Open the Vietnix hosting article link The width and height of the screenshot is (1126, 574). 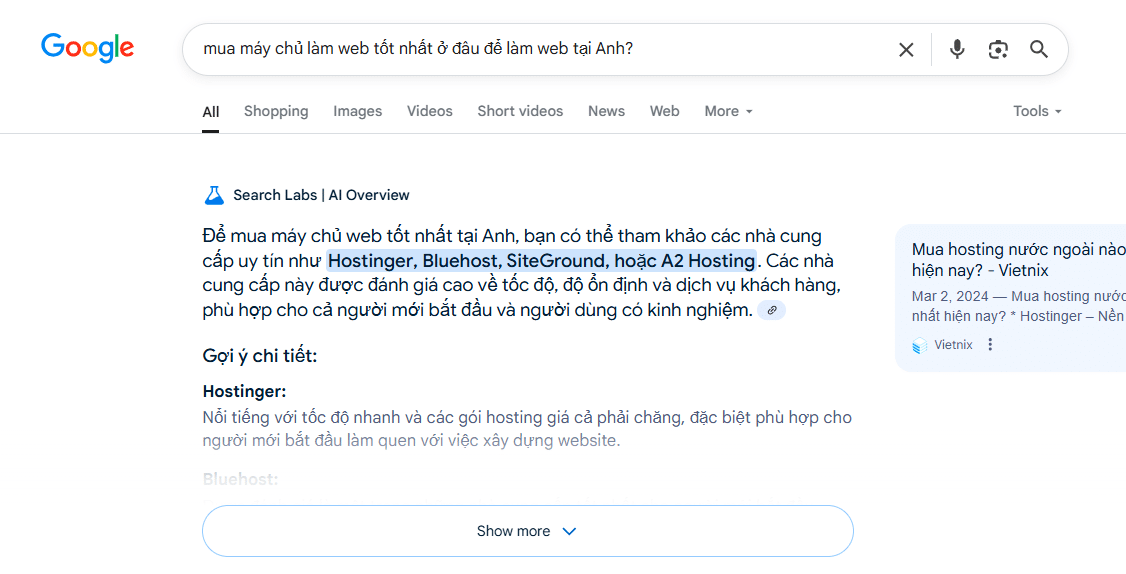coord(1017,259)
